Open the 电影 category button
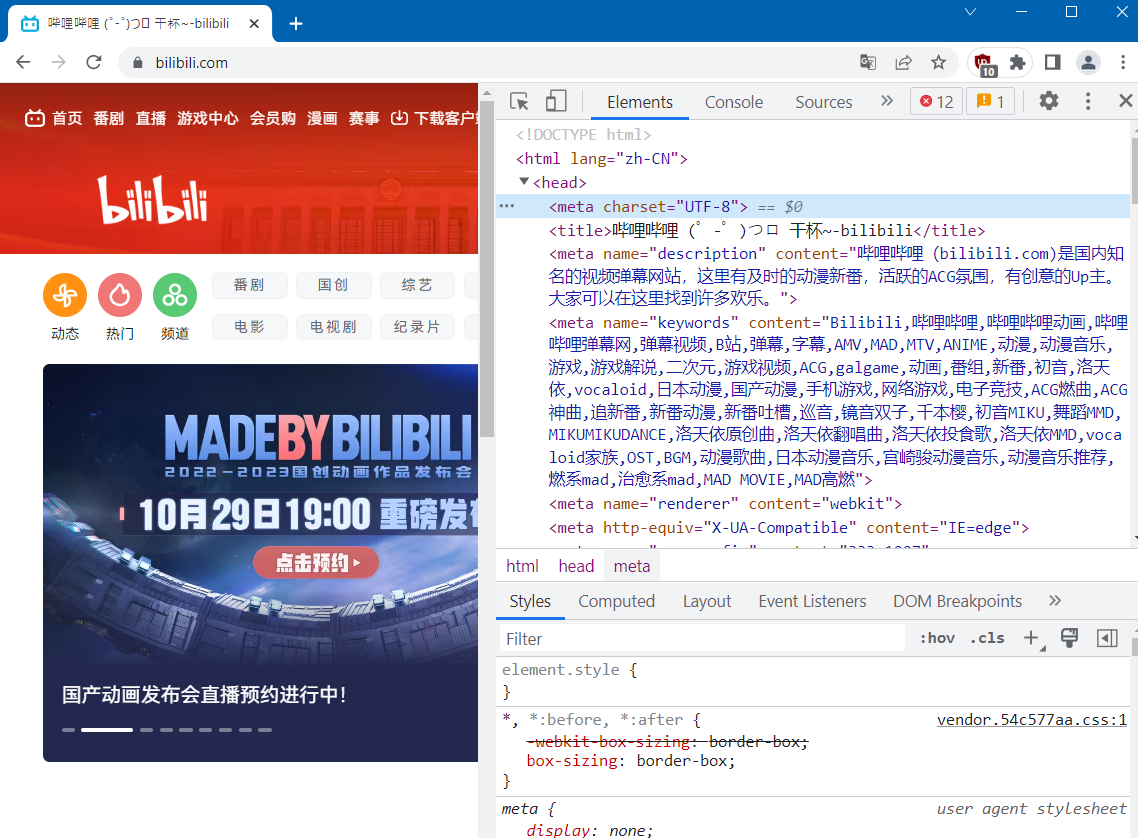This screenshot has width=1138, height=838. pos(250,327)
